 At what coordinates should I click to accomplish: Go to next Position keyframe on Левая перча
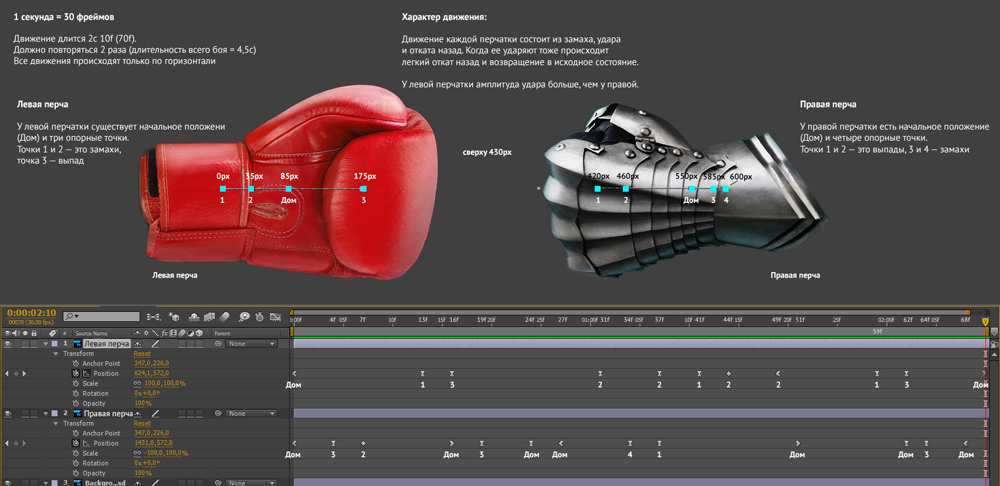[x=26, y=373]
